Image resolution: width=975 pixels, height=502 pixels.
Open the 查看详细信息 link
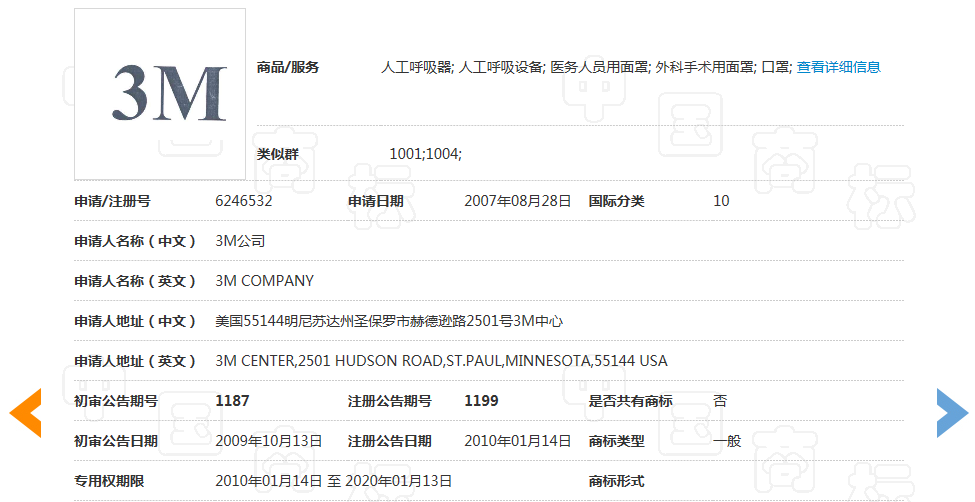(x=838, y=67)
